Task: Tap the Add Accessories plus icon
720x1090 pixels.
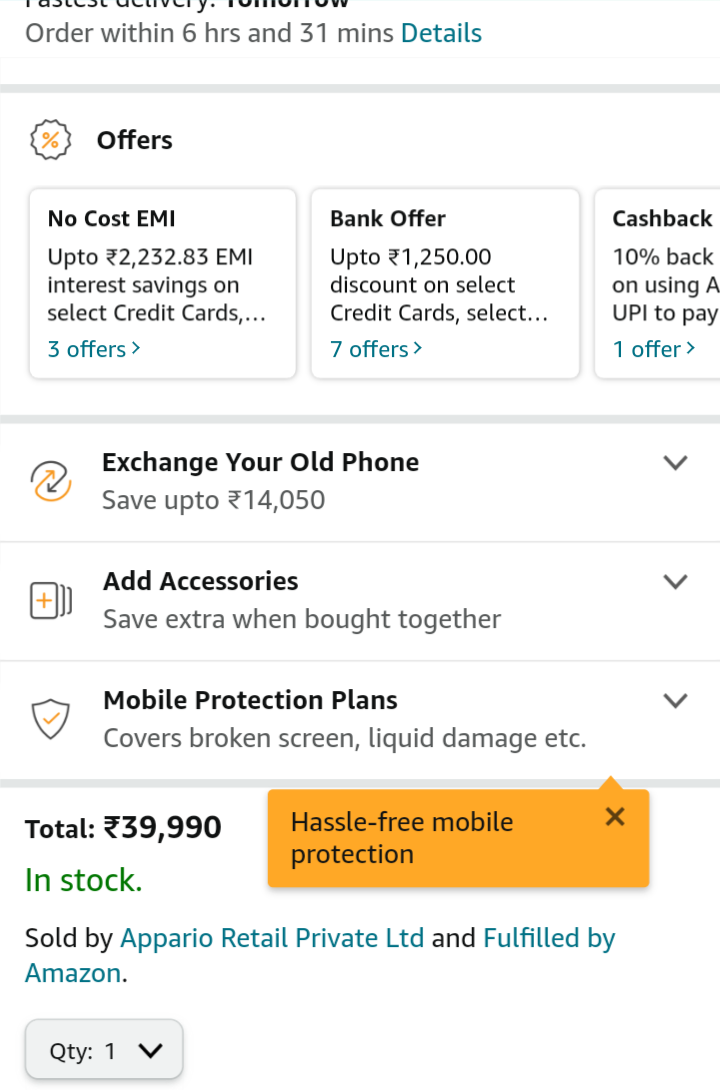Action: (50, 600)
